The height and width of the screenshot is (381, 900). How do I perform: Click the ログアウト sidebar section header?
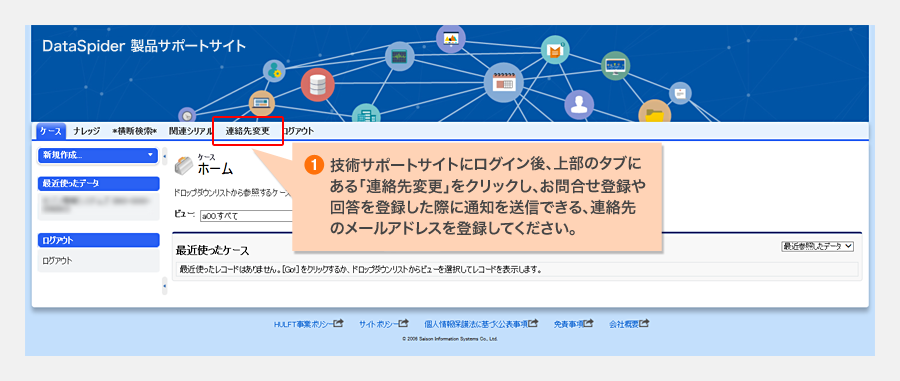[98, 240]
